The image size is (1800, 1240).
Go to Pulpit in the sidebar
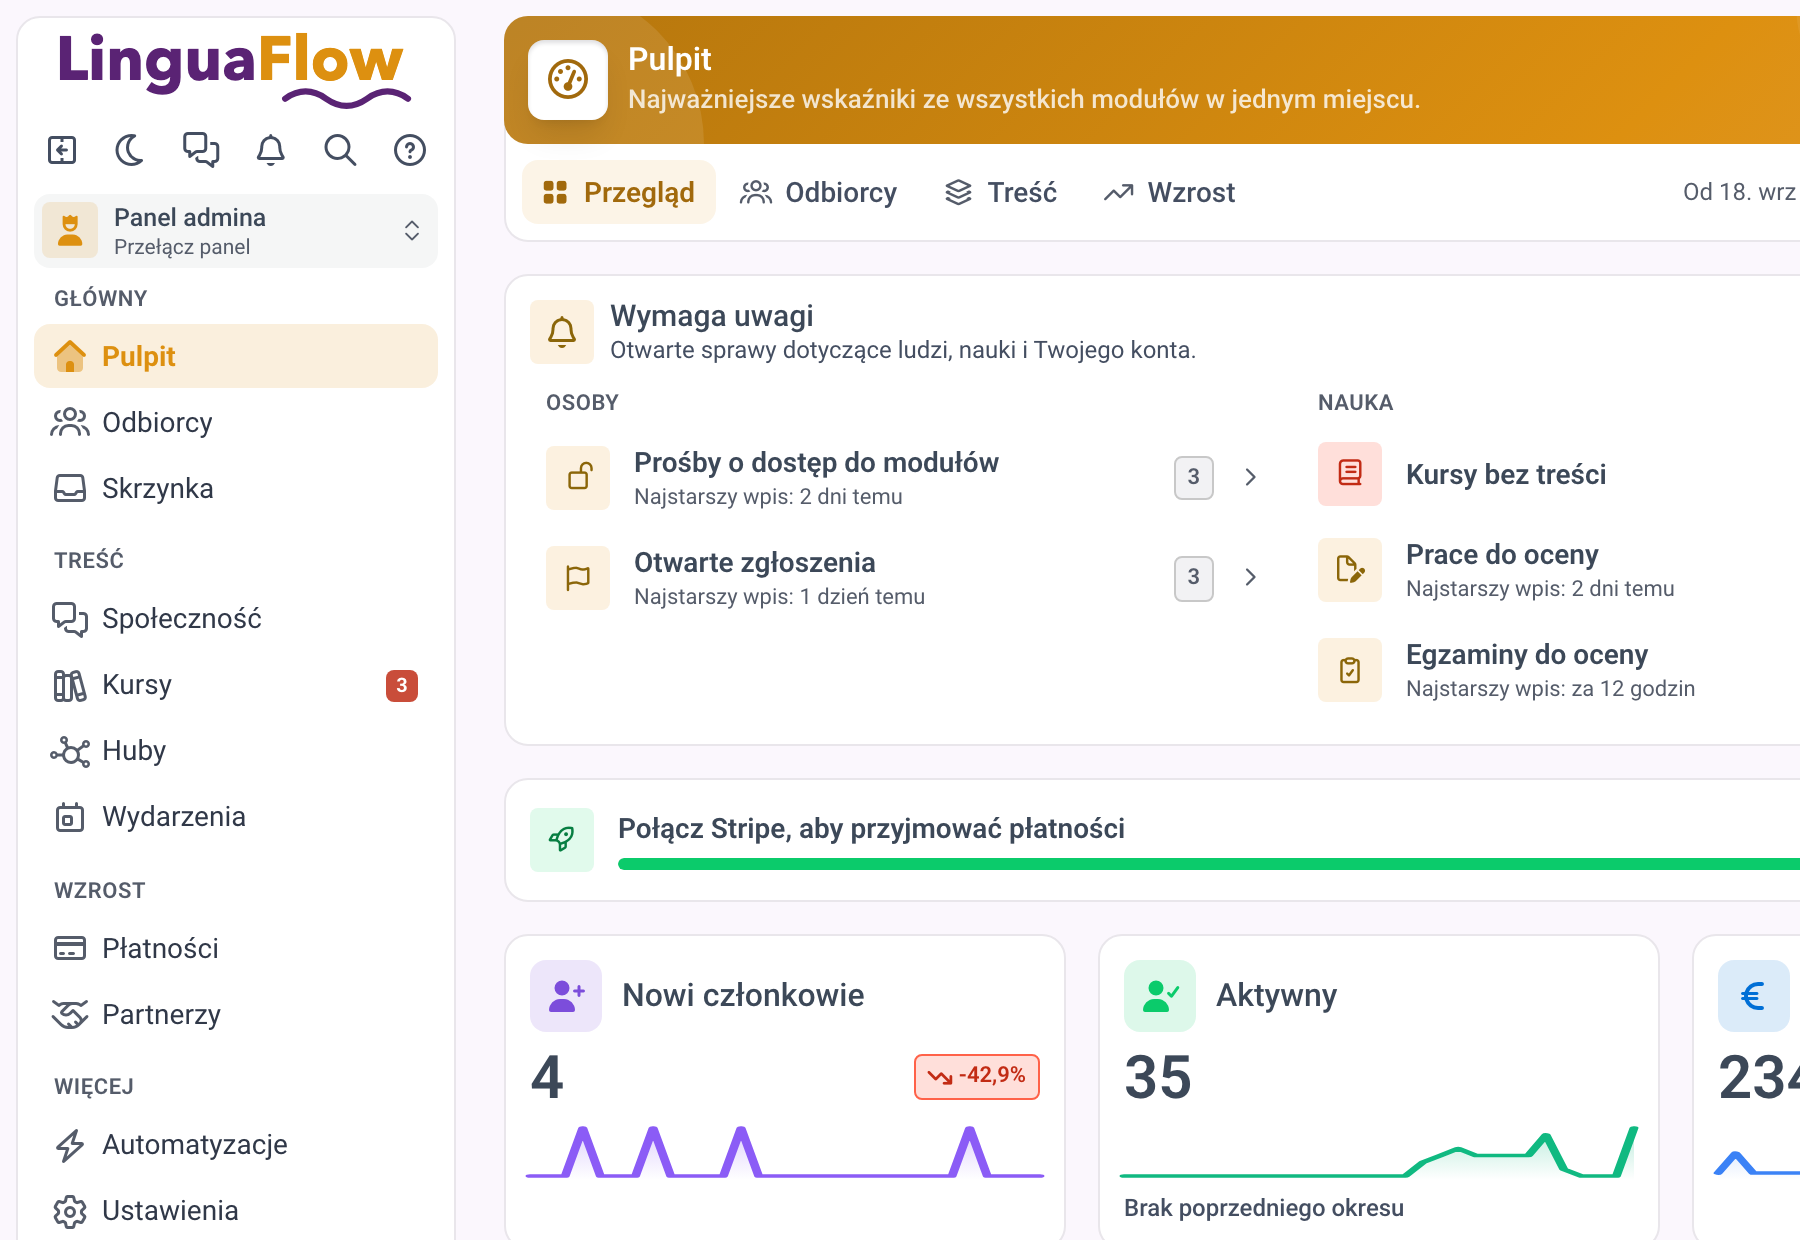236,356
